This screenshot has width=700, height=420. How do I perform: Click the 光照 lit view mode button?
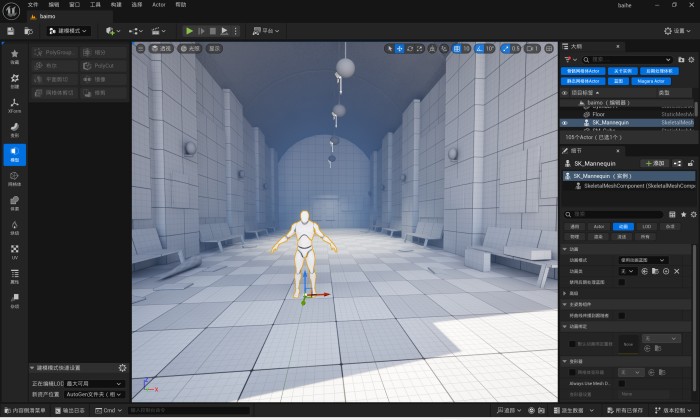tap(190, 48)
